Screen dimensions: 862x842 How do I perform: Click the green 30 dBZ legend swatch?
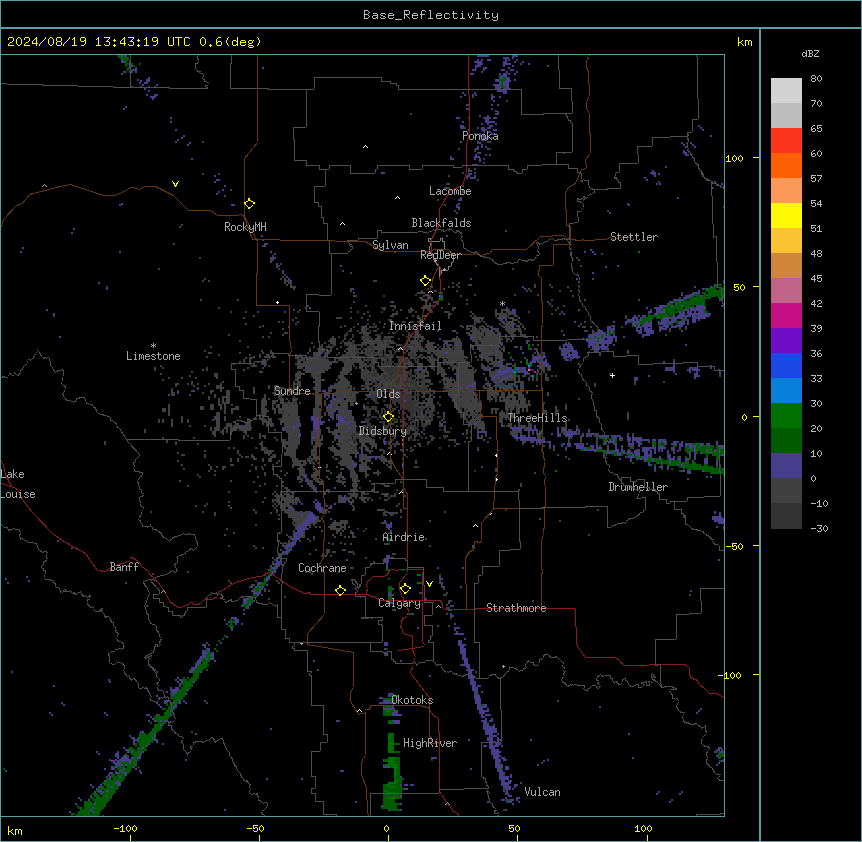point(786,416)
